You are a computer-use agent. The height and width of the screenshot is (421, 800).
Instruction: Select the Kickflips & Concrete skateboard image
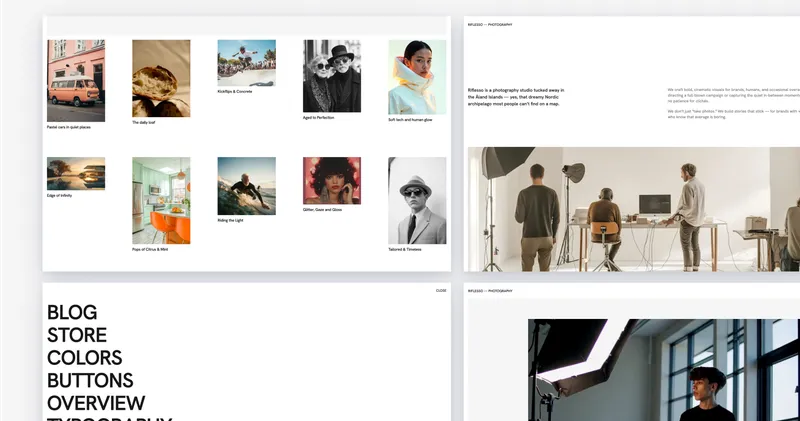(246, 62)
